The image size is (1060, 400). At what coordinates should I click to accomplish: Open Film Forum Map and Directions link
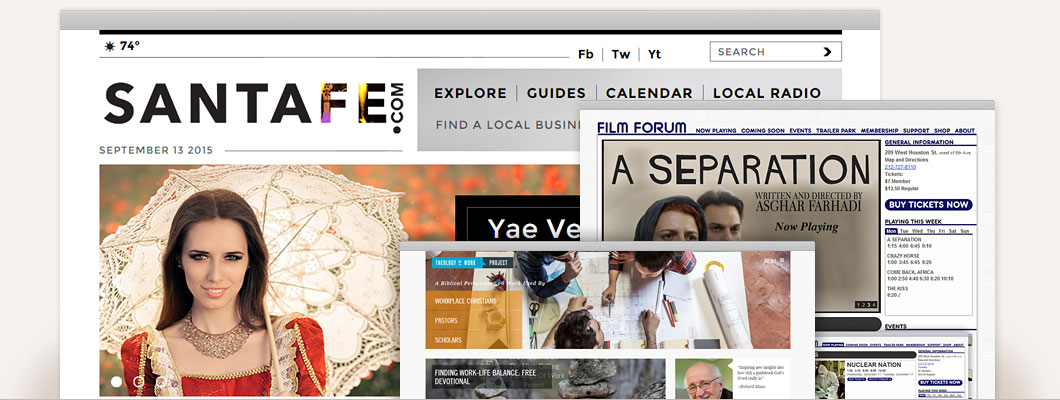pos(907,159)
